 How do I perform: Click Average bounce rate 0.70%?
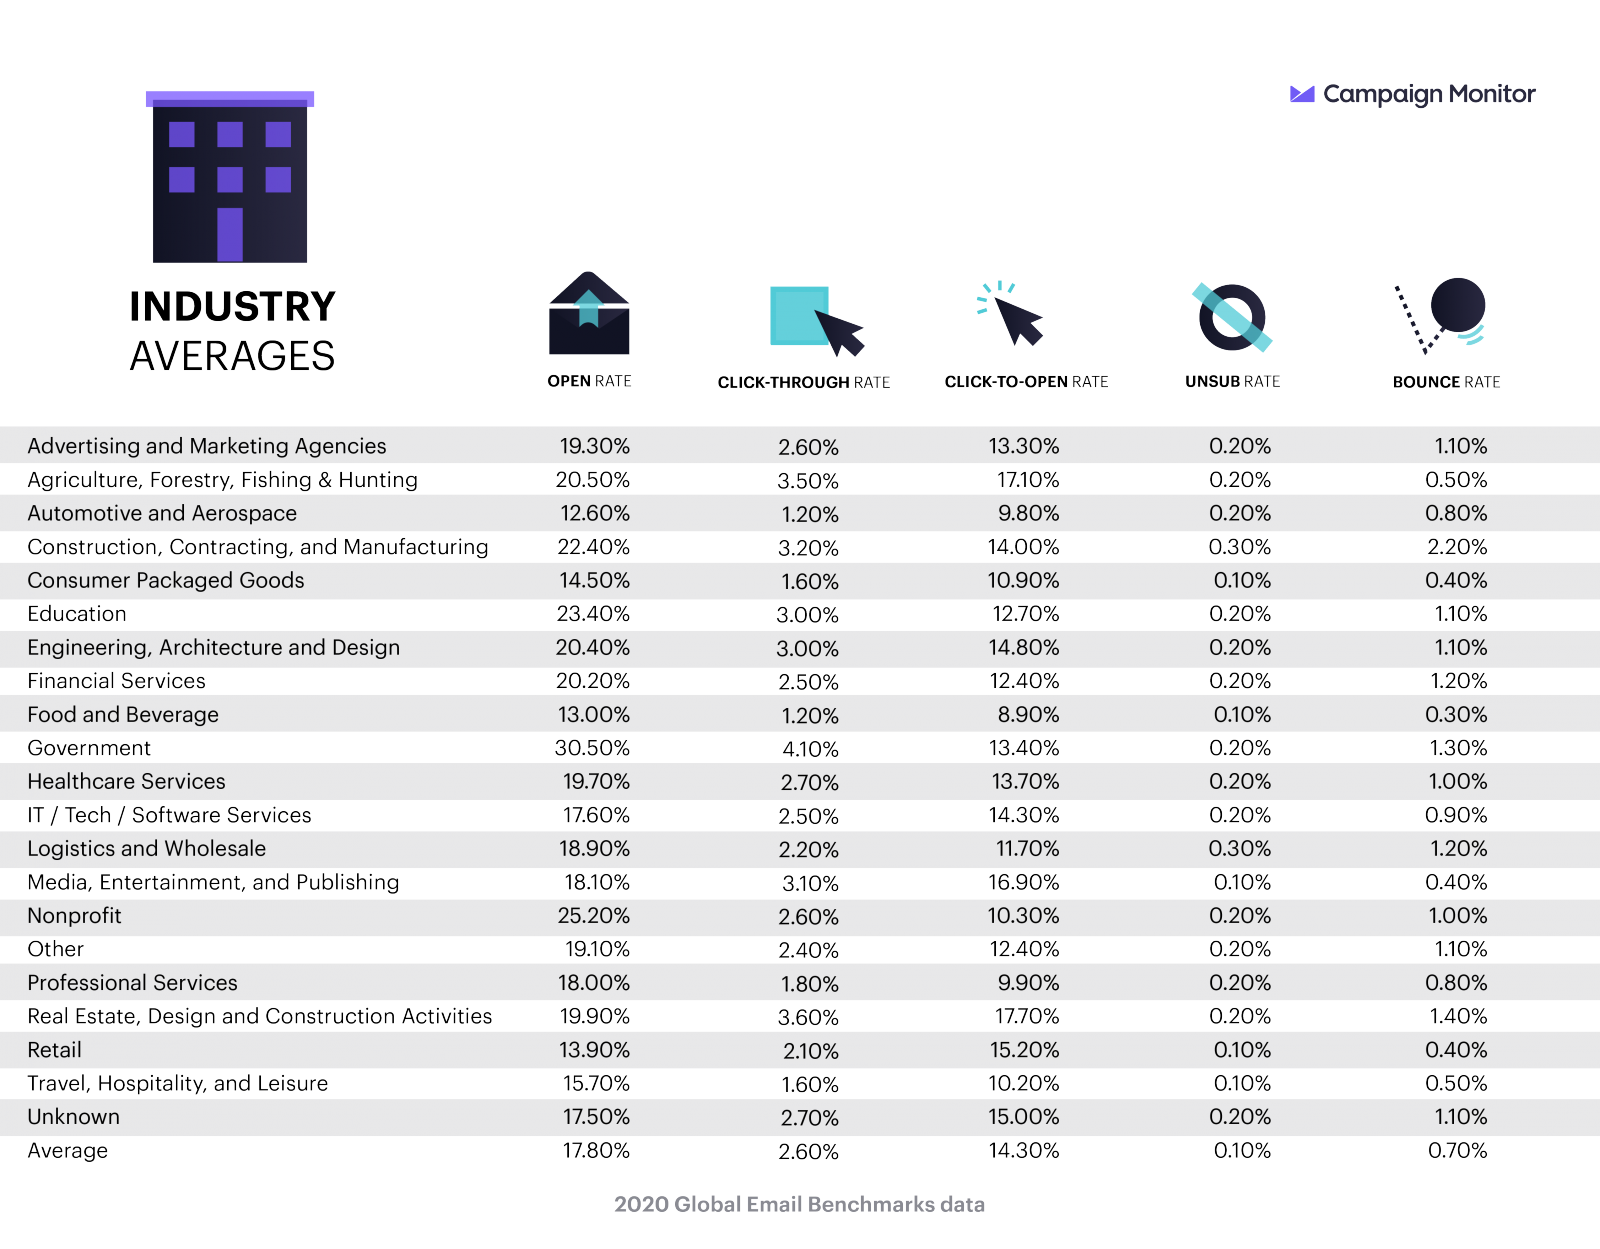click(x=1457, y=1151)
